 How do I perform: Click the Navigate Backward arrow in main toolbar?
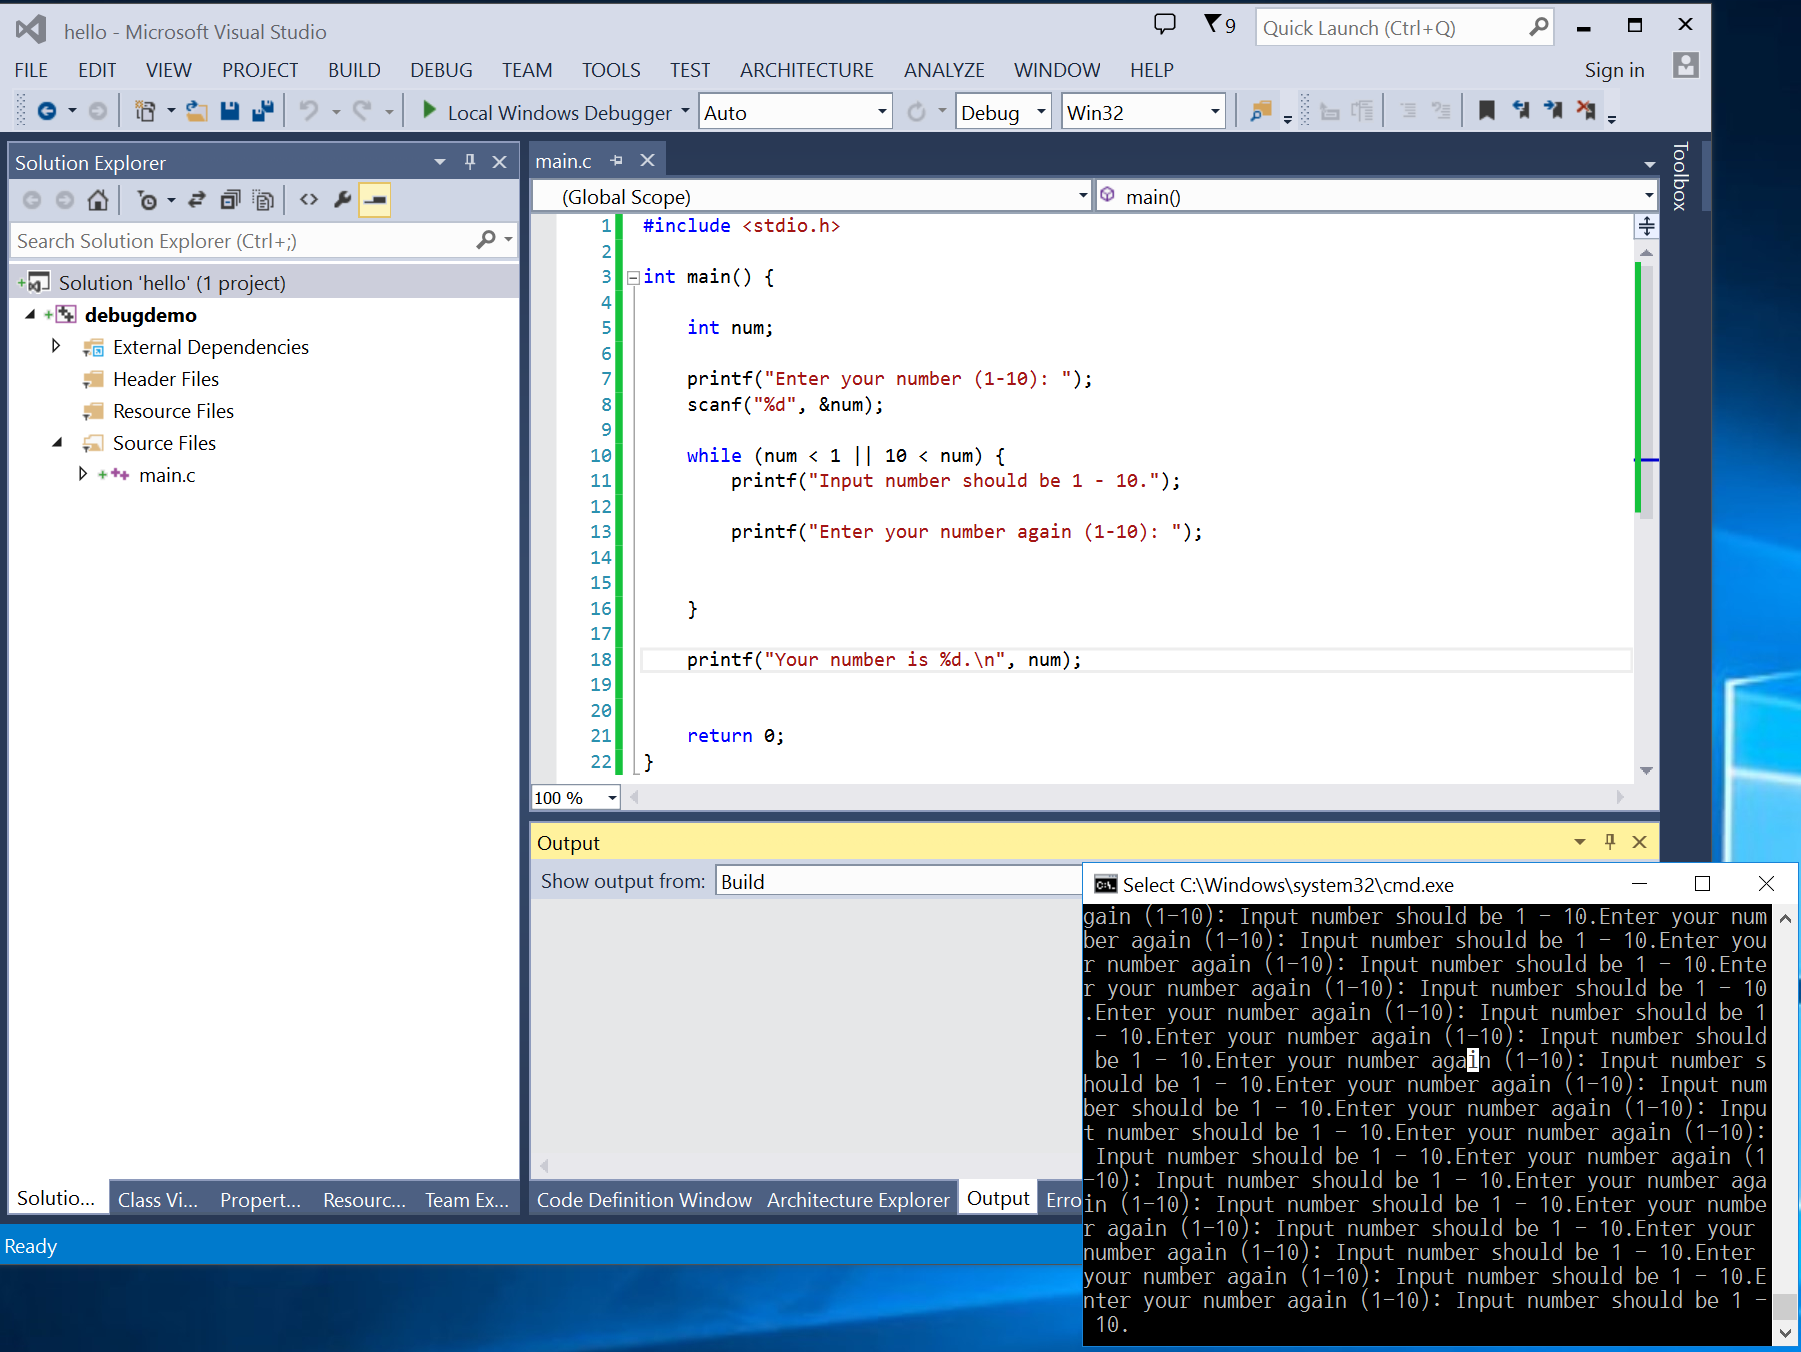(x=47, y=111)
